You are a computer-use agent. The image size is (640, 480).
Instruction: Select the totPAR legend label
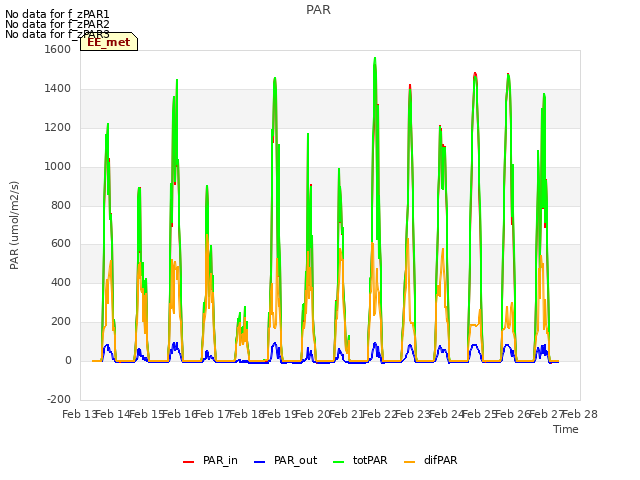tap(370, 460)
